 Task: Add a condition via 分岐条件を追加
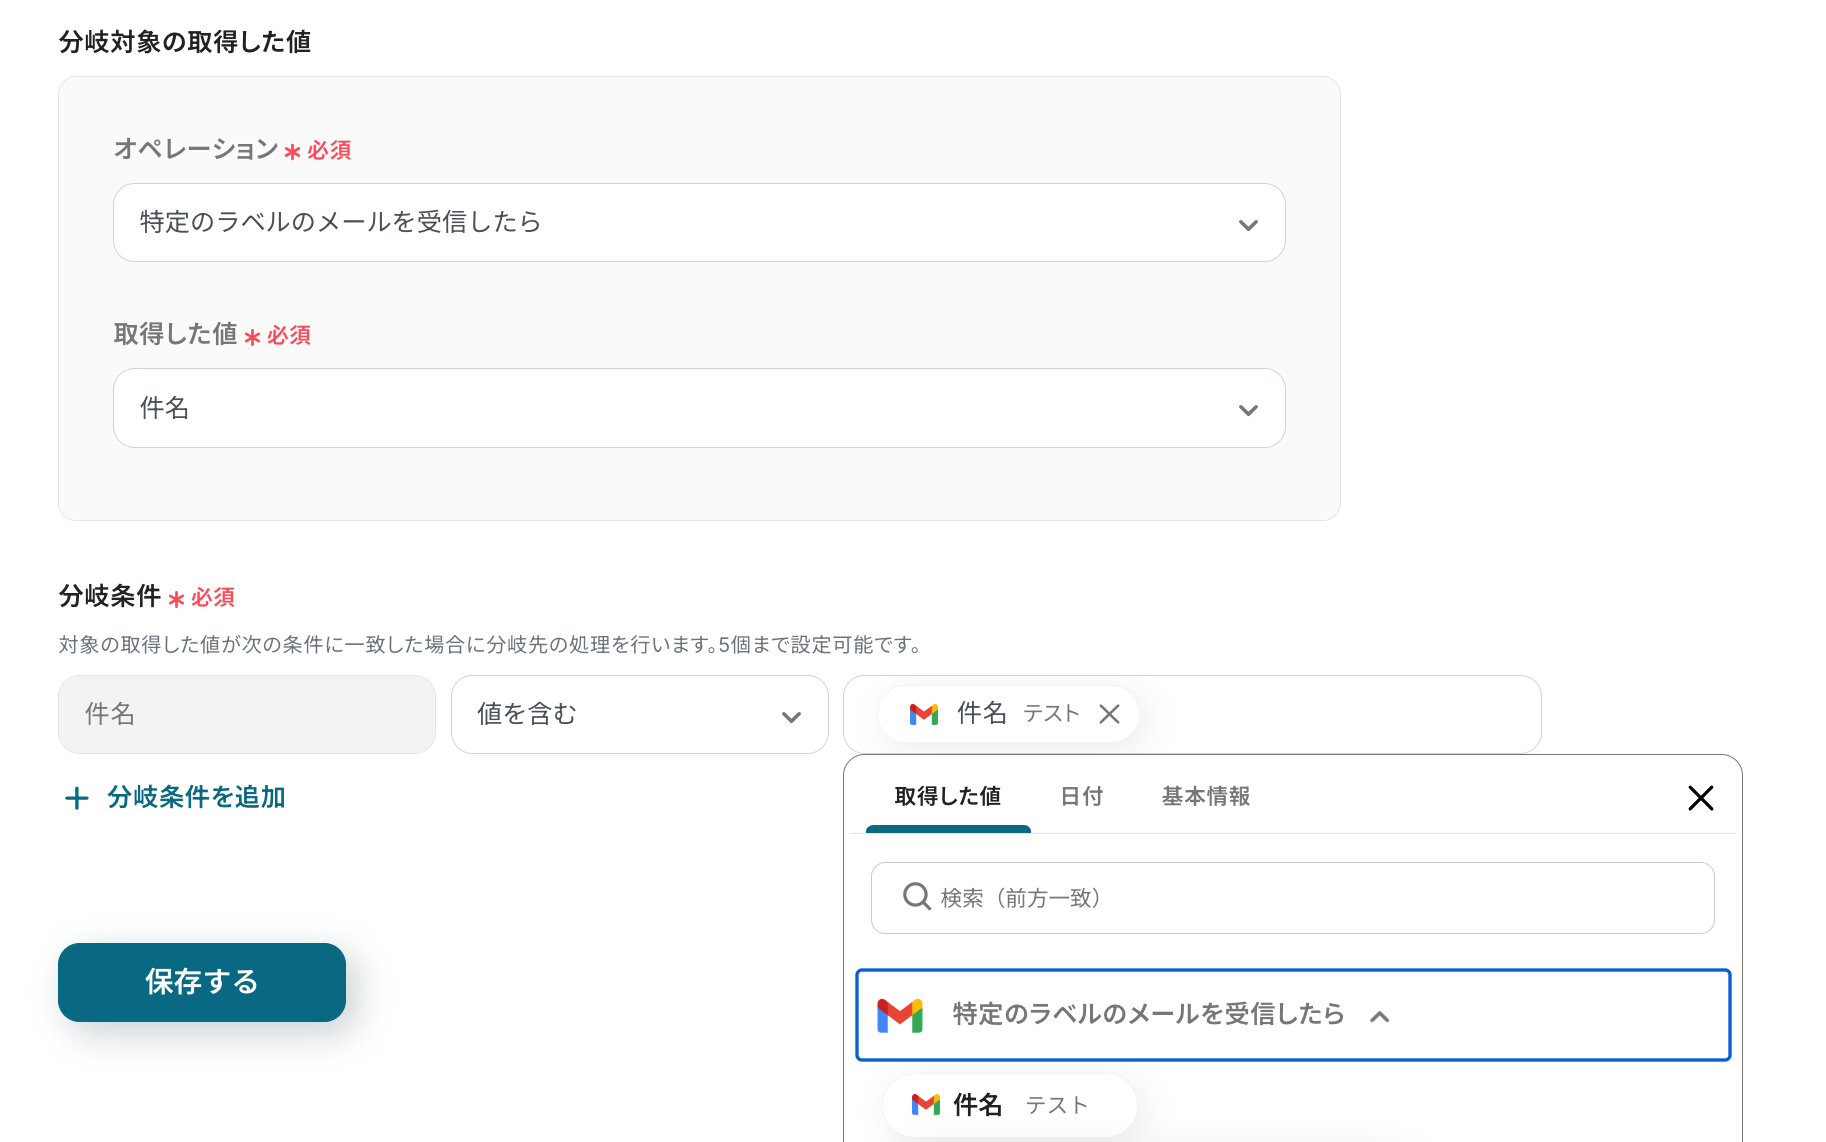pyautogui.click(x=176, y=797)
